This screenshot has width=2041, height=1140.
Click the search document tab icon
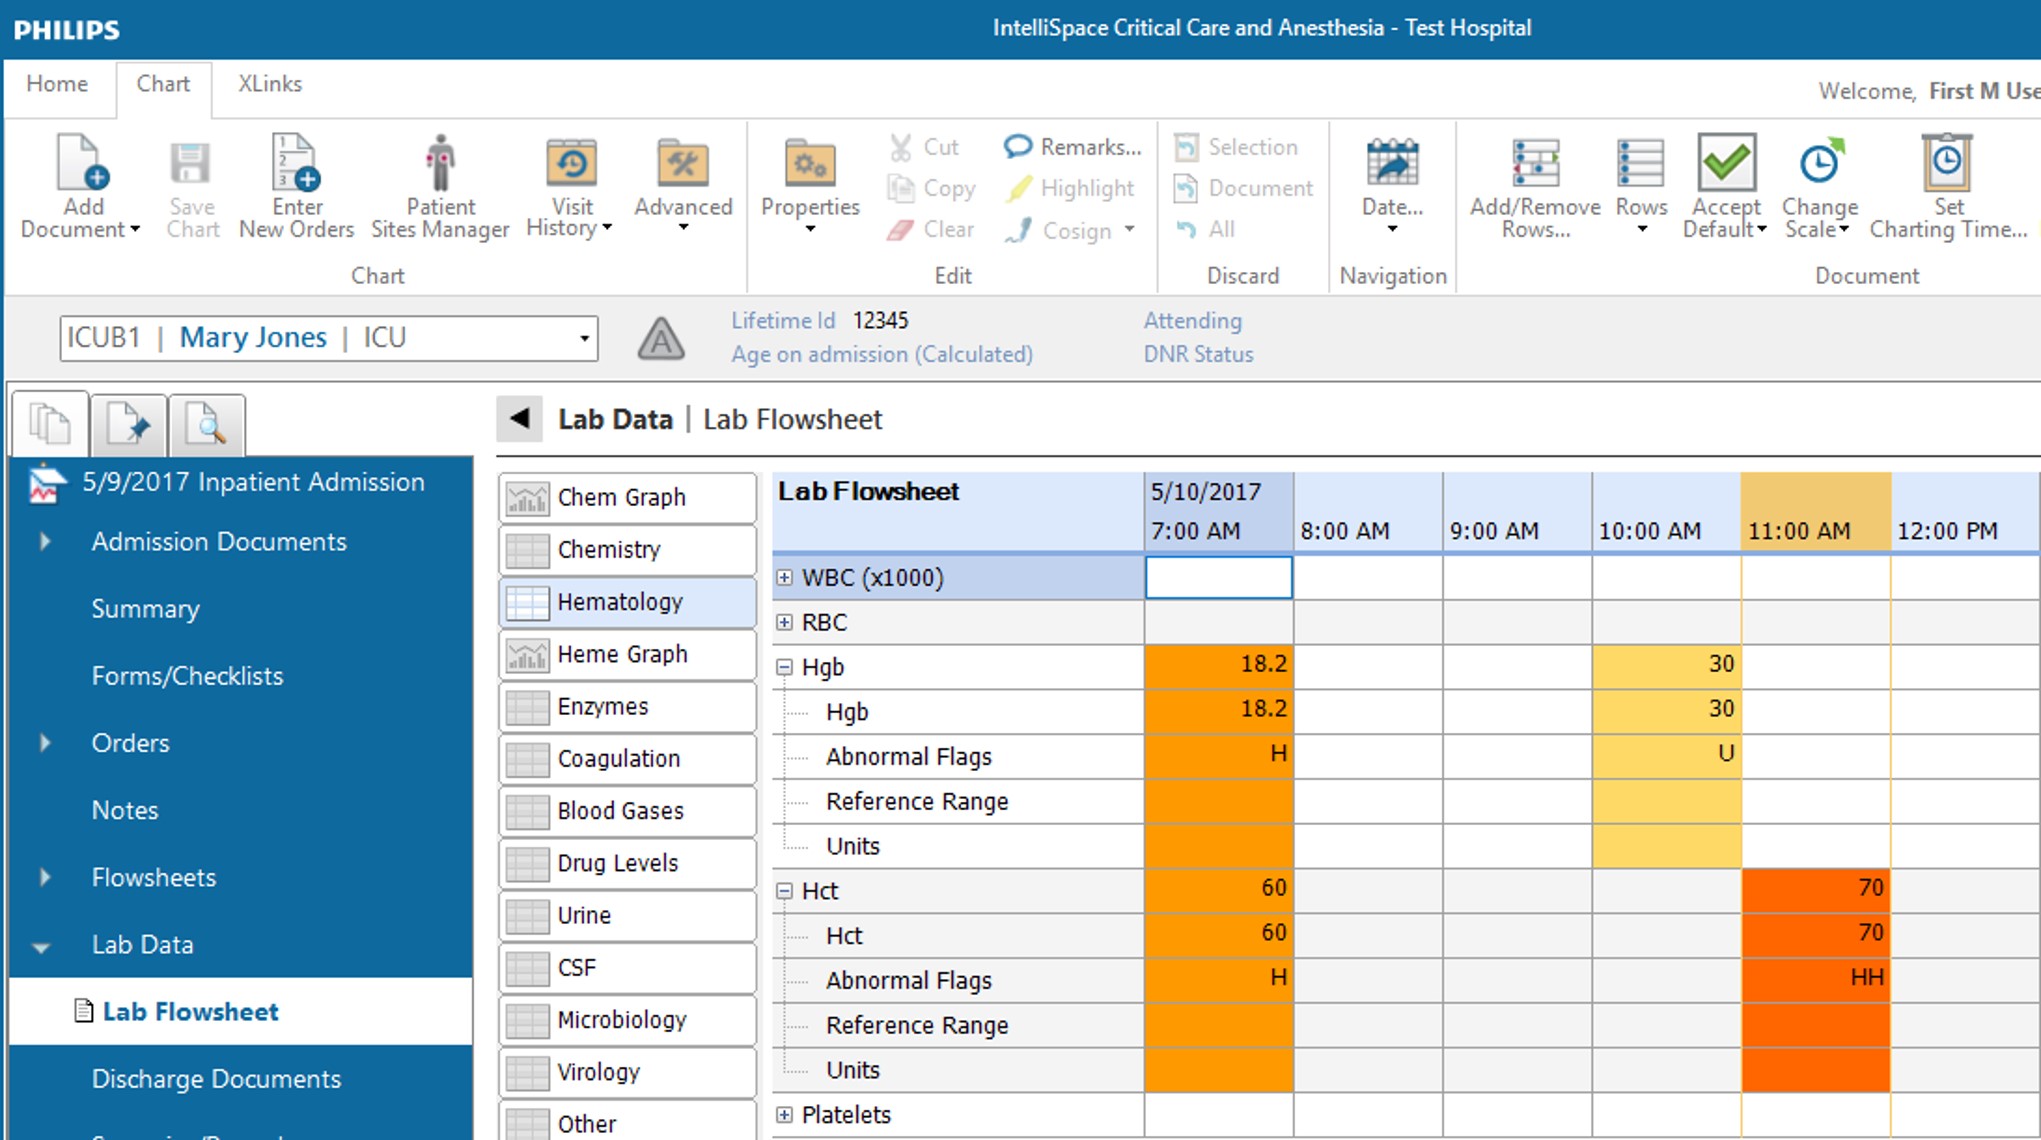click(207, 424)
